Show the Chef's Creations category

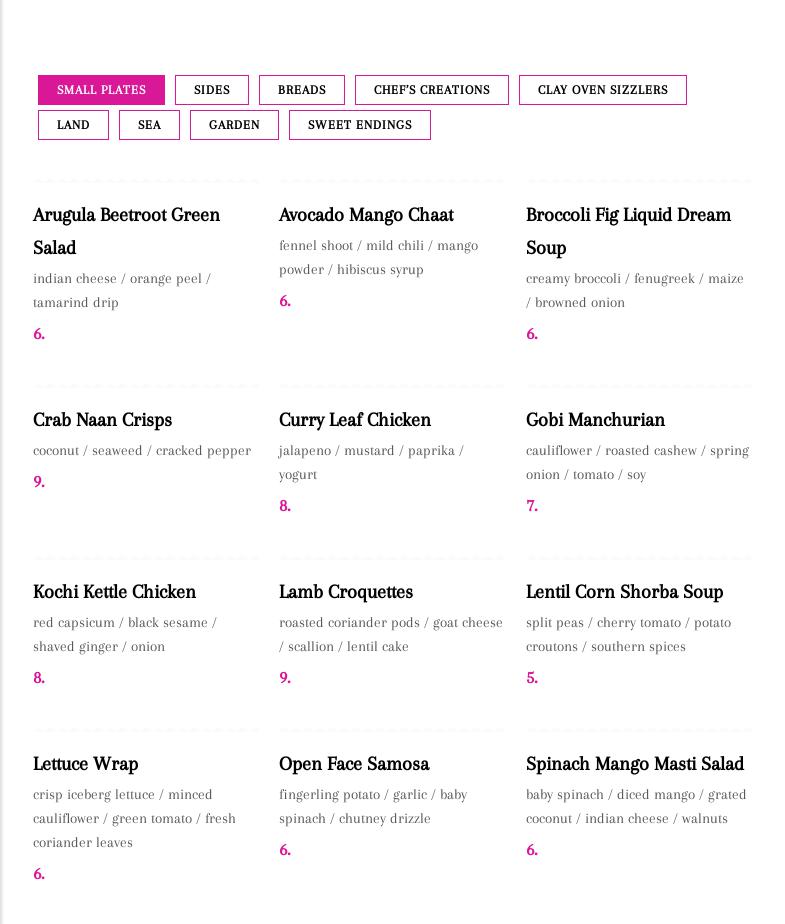pos(432,90)
